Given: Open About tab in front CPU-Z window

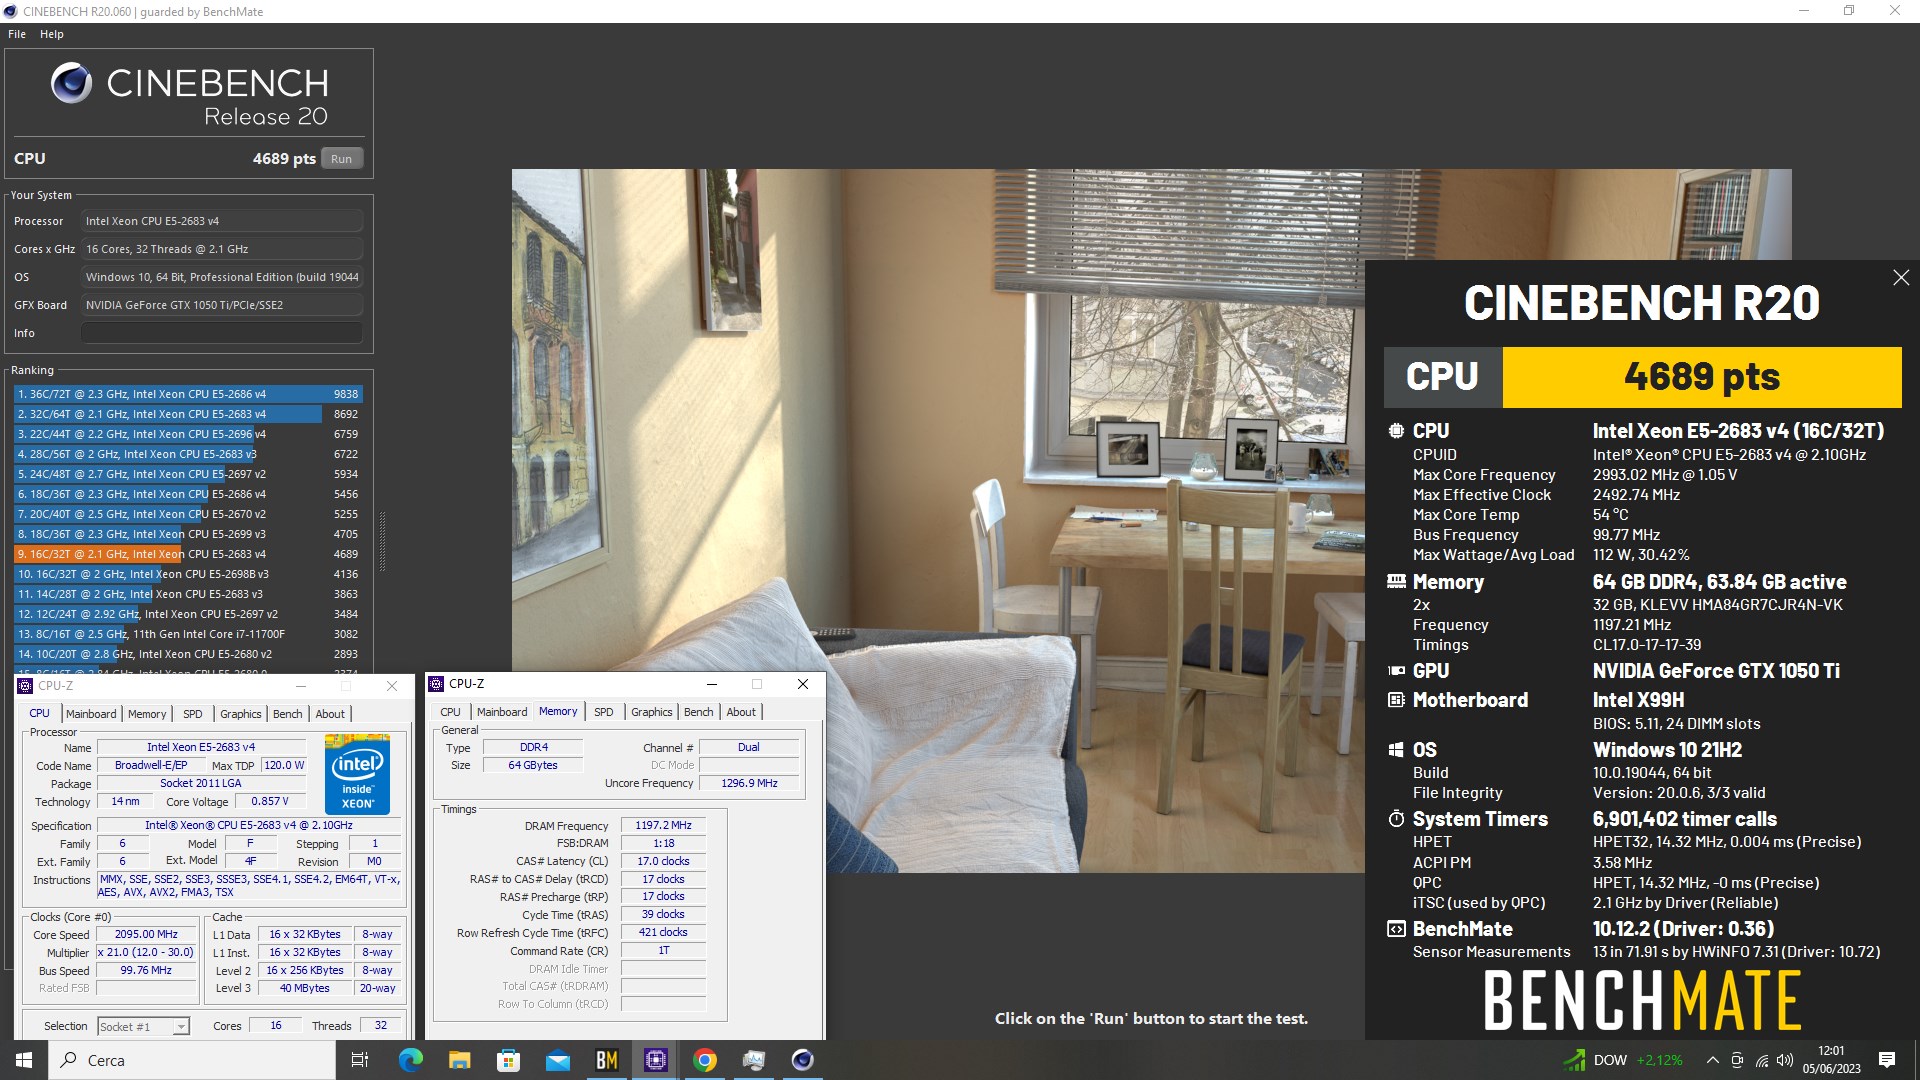Looking at the screenshot, I should coord(741,712).
